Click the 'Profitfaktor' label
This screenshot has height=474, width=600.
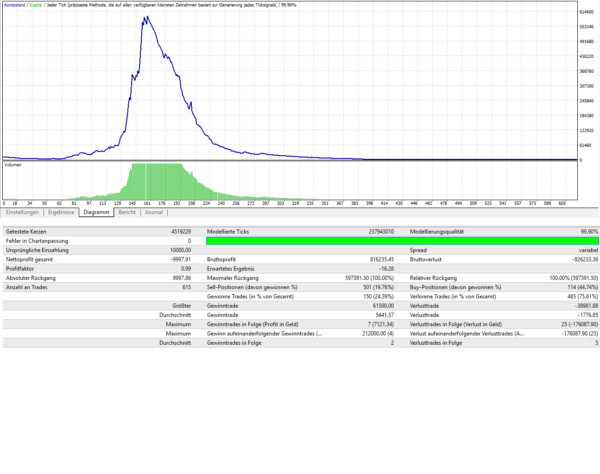click(x=20, y=269)
